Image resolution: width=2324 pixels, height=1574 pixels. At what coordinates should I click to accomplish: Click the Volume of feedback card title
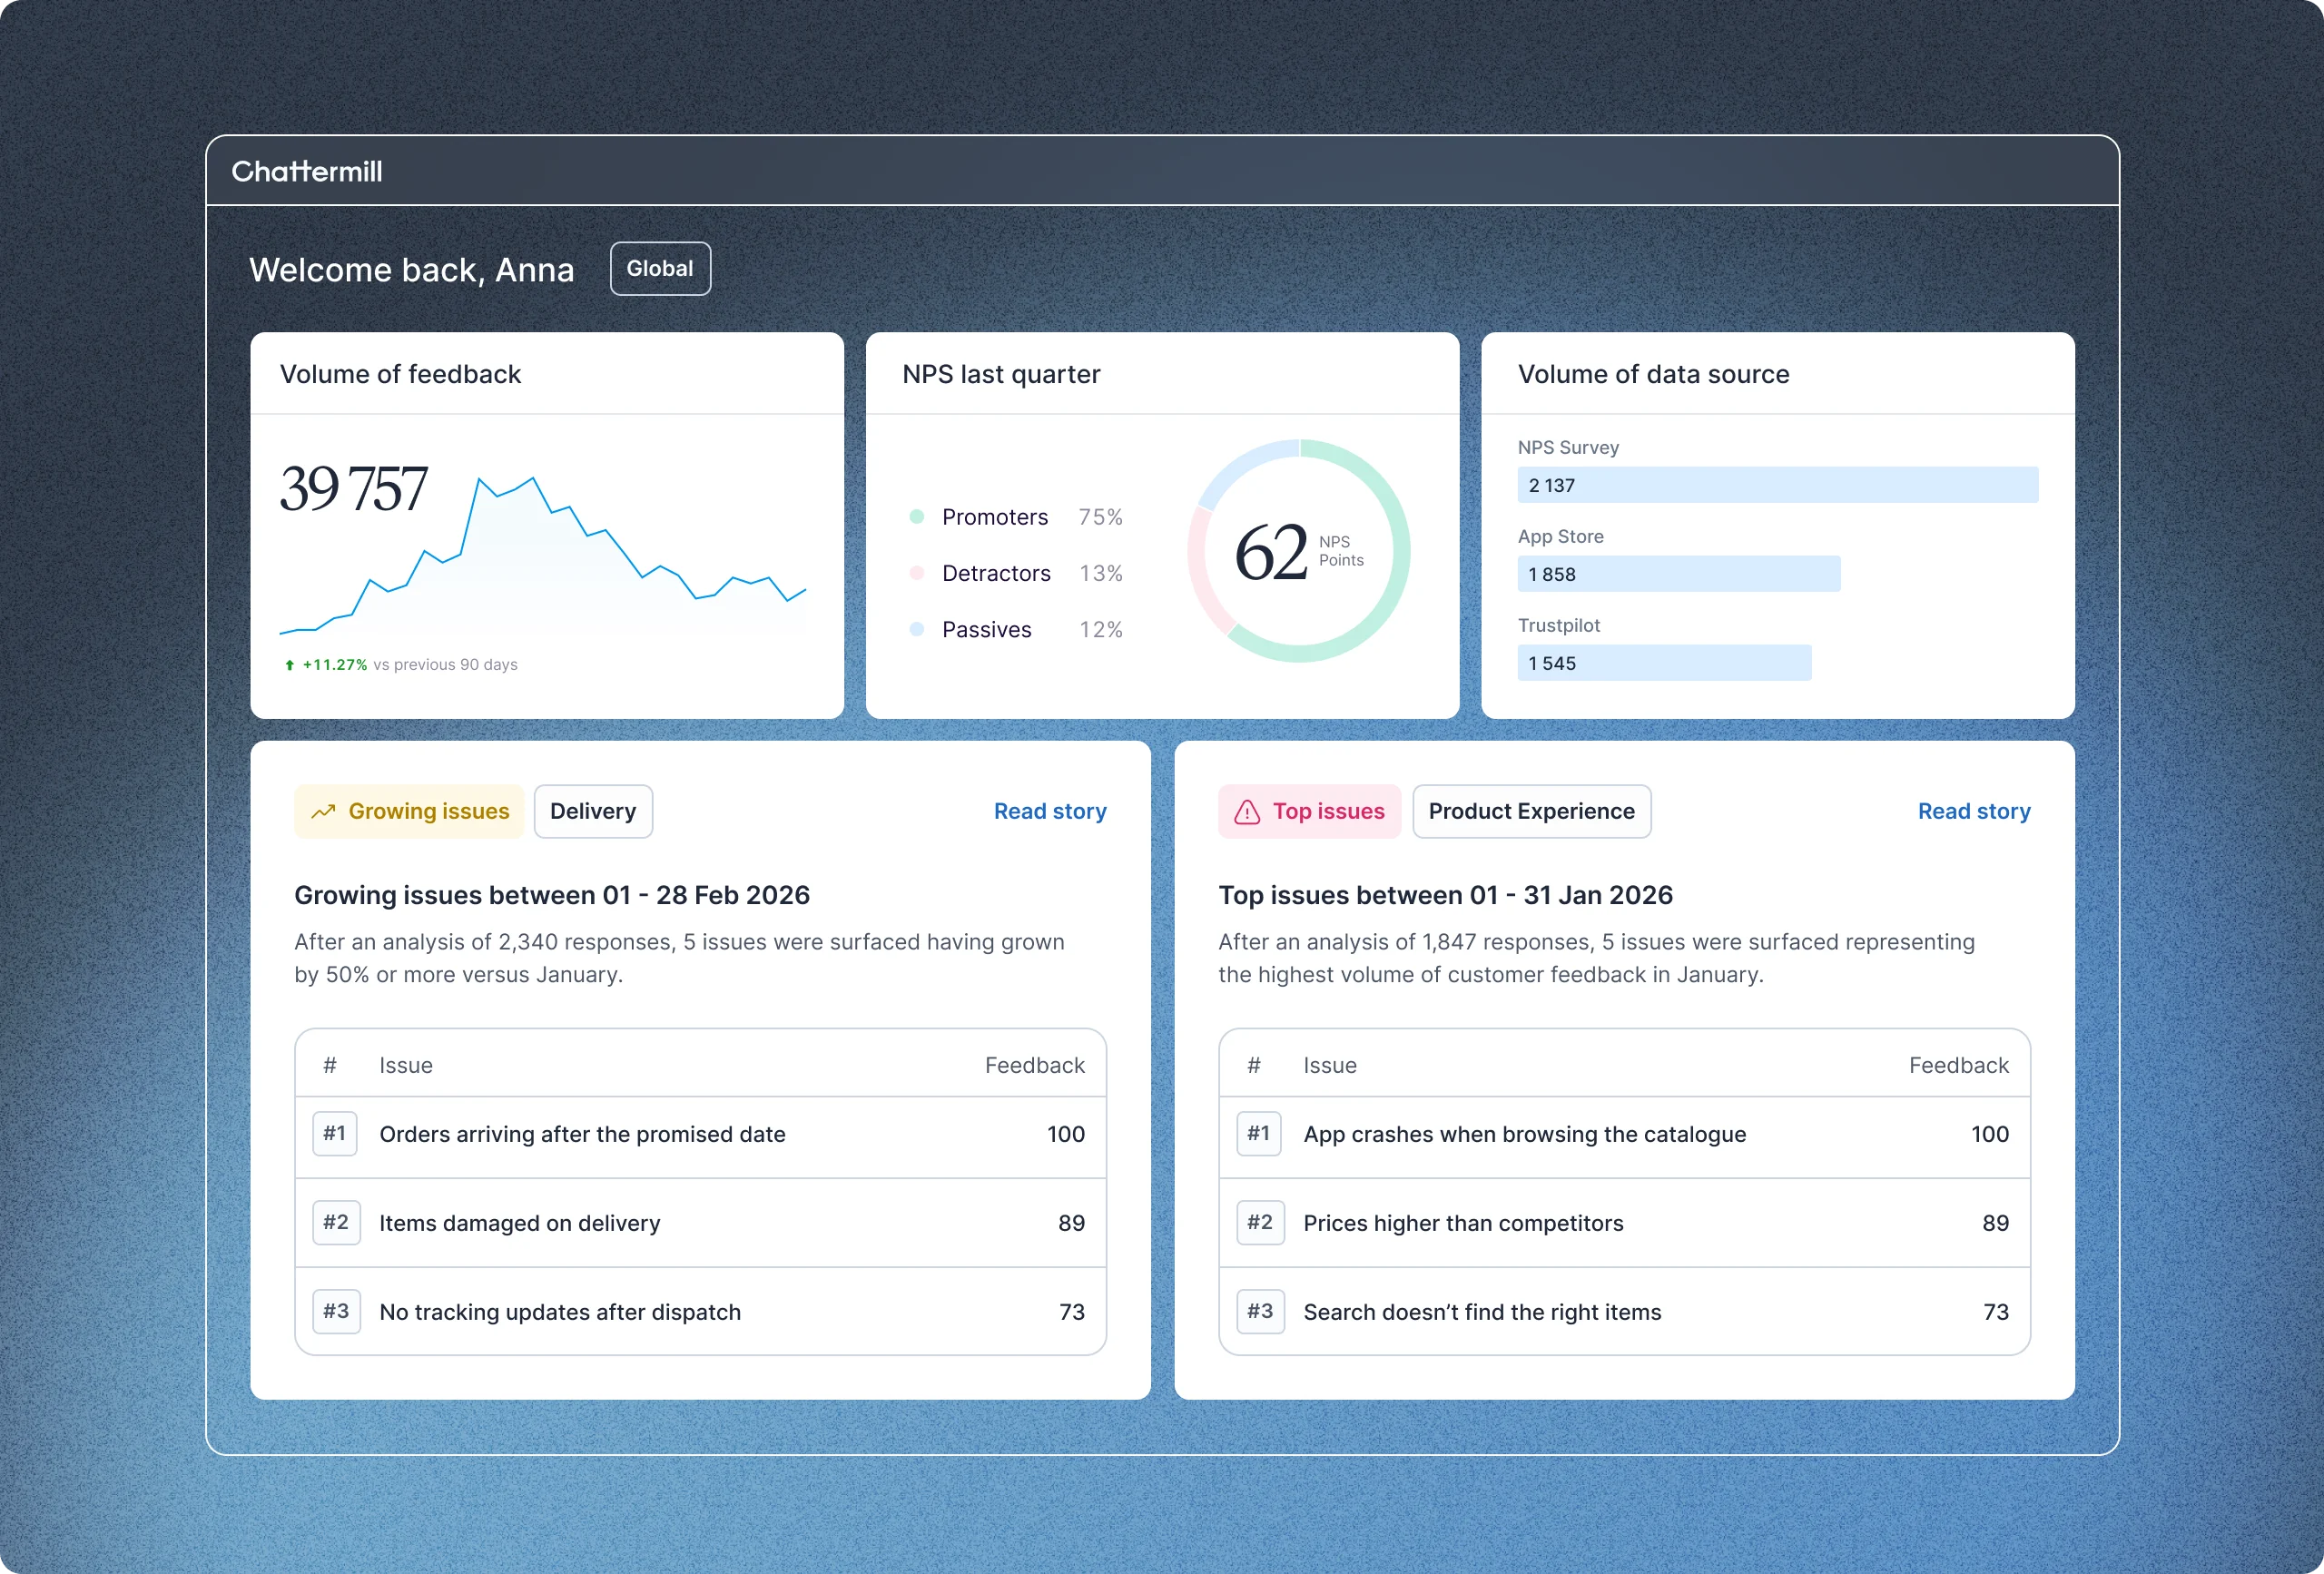400,374
